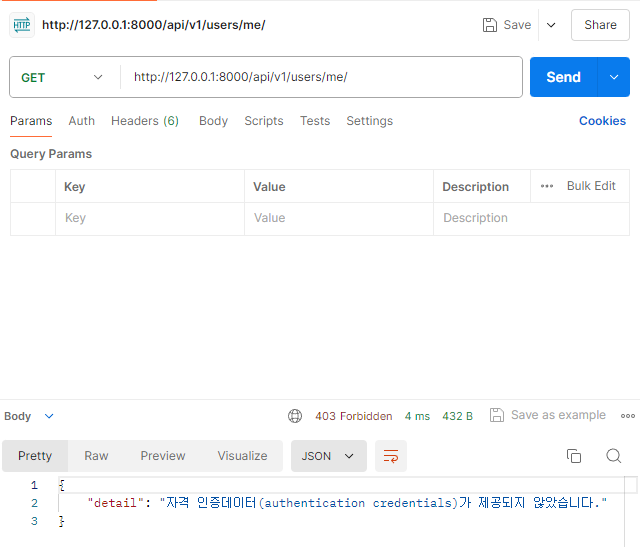Select the Pretty response view
The width and height of the screenshot is (640, 547).
[35, 456]
